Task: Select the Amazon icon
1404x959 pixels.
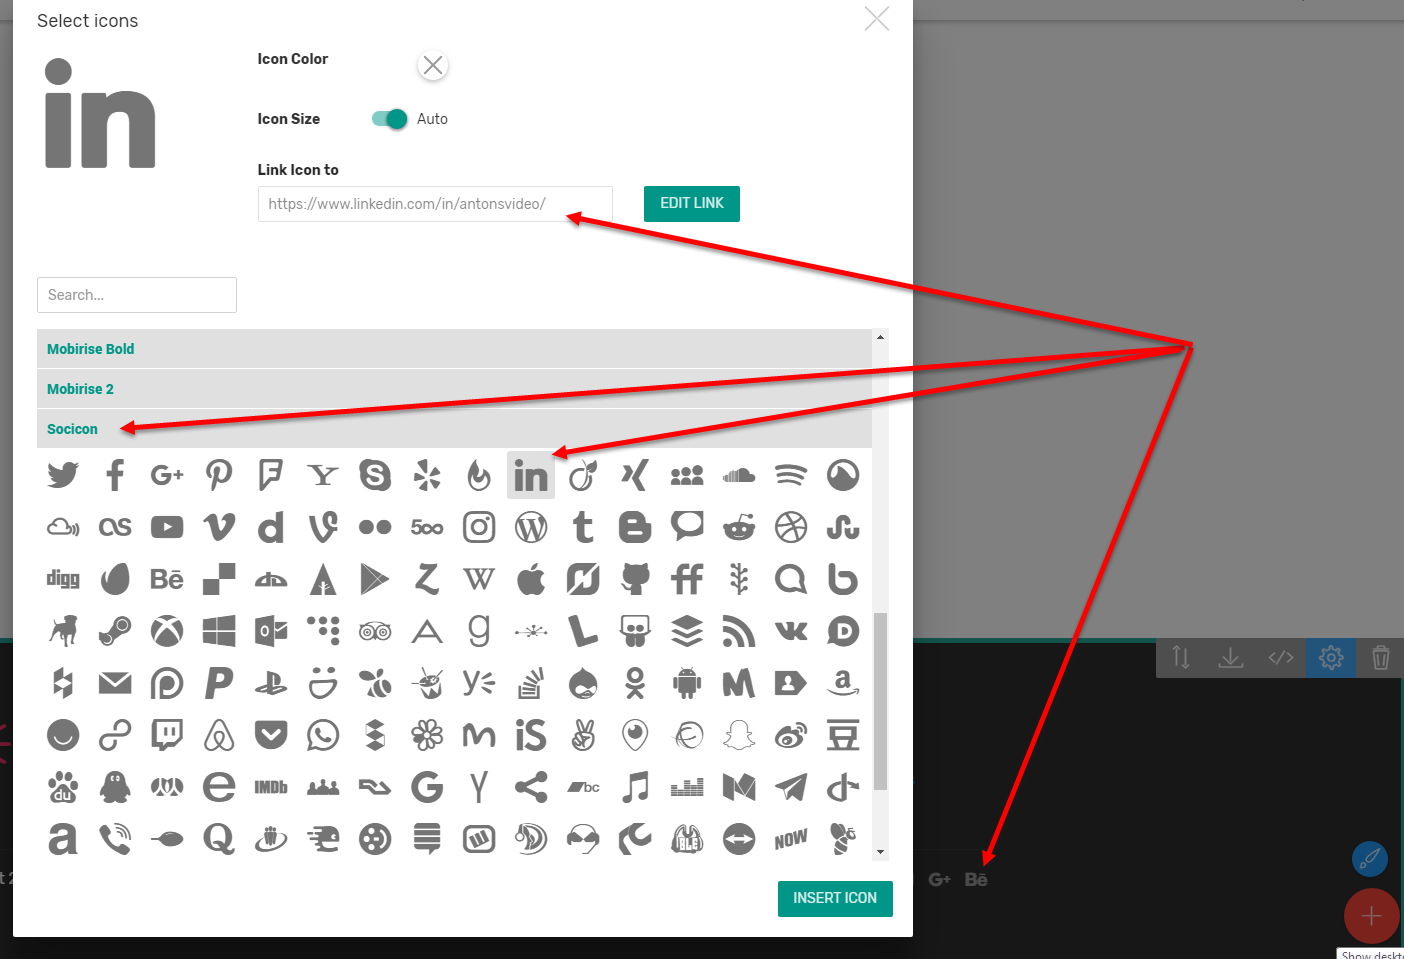Action: [x=843, y=683]
